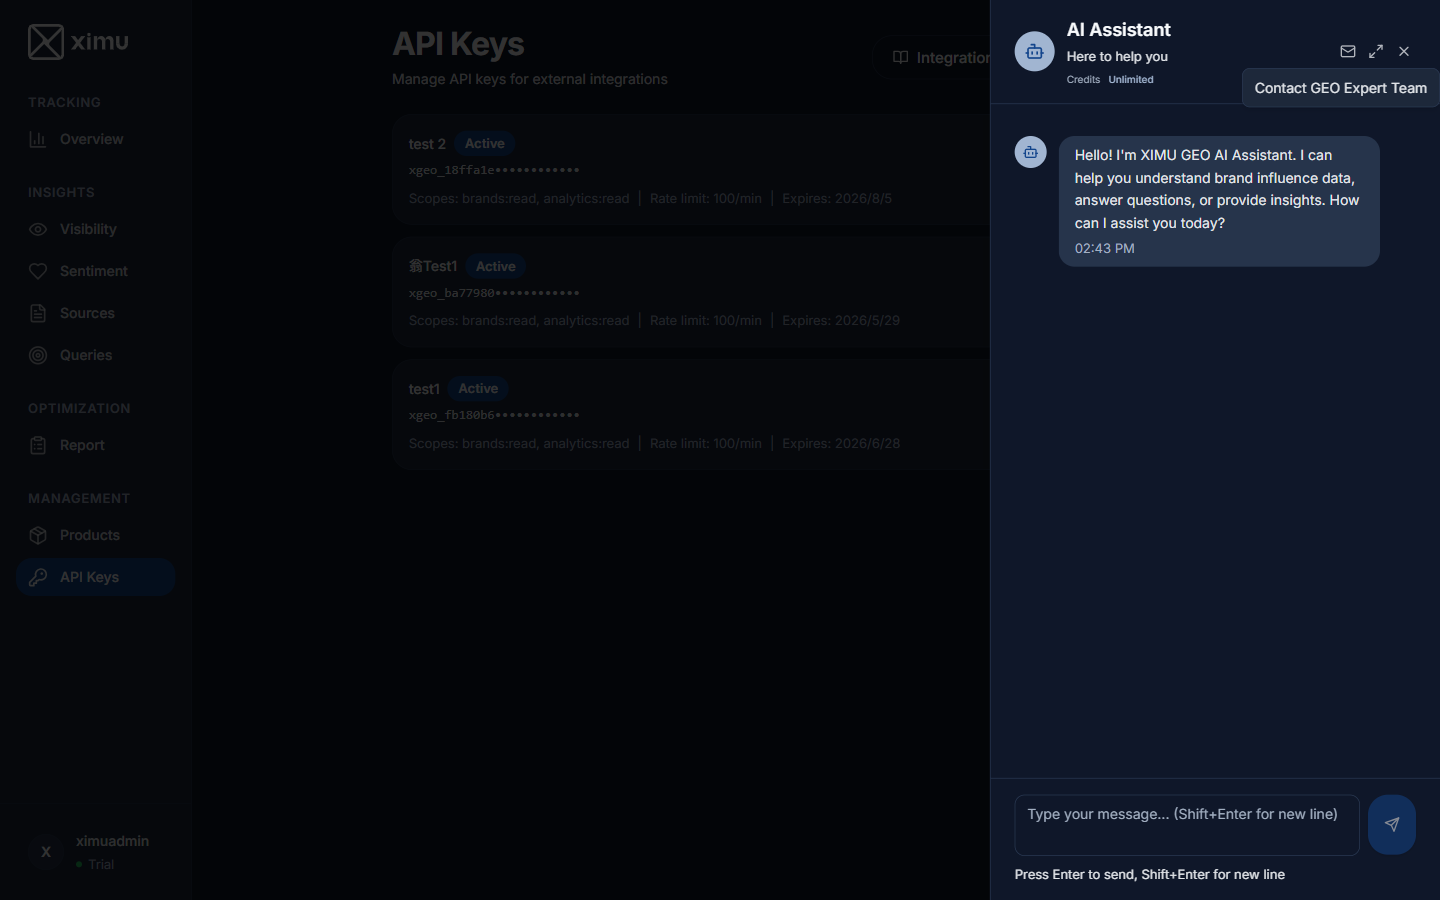Open Queries via the target icon
Viewport: 1440px width, 900px height.
[x=38, y=355]
